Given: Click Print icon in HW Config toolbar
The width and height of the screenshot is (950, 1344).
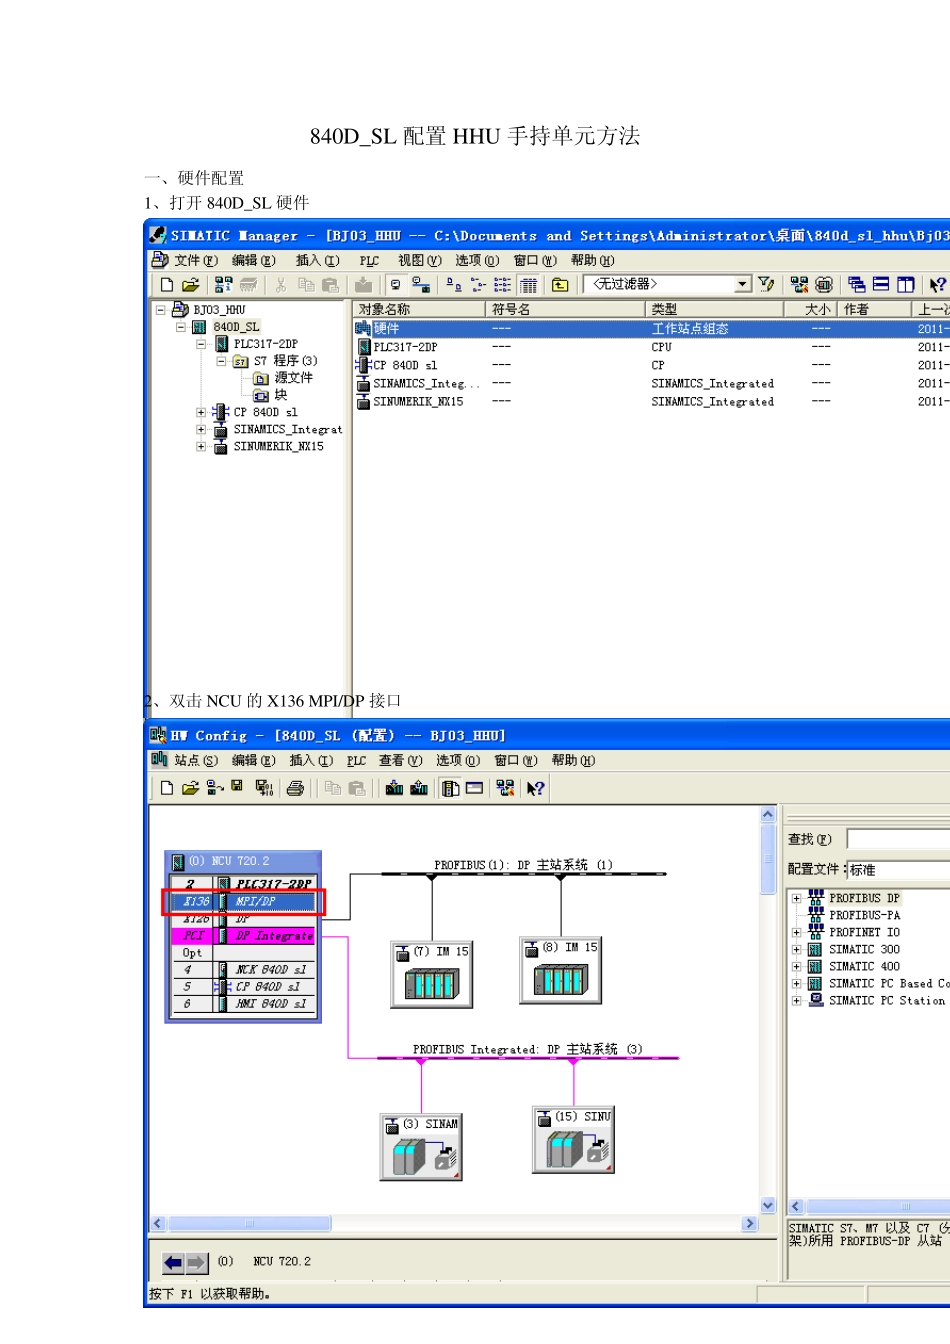Looking at the screenshot, I should (295, 788).
